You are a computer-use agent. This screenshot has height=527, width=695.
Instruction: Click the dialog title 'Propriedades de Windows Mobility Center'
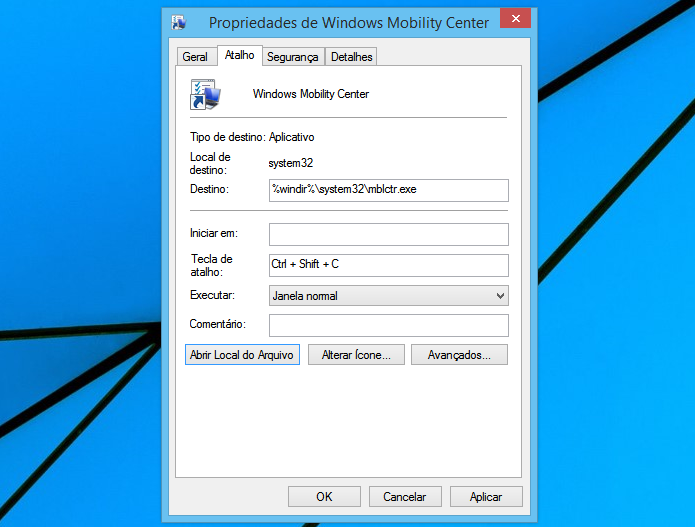click(349, 23)
